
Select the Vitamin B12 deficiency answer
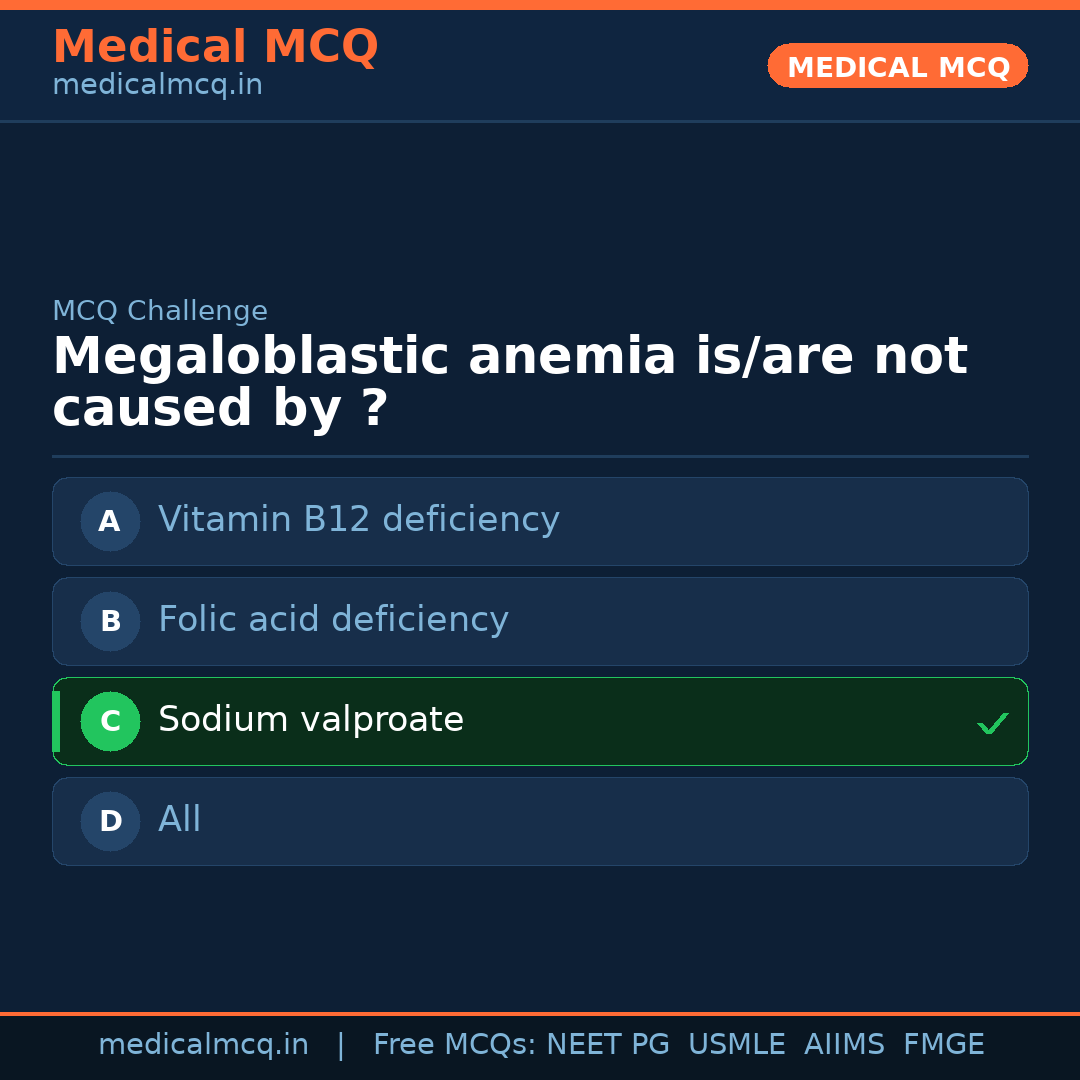coord(358,520)
